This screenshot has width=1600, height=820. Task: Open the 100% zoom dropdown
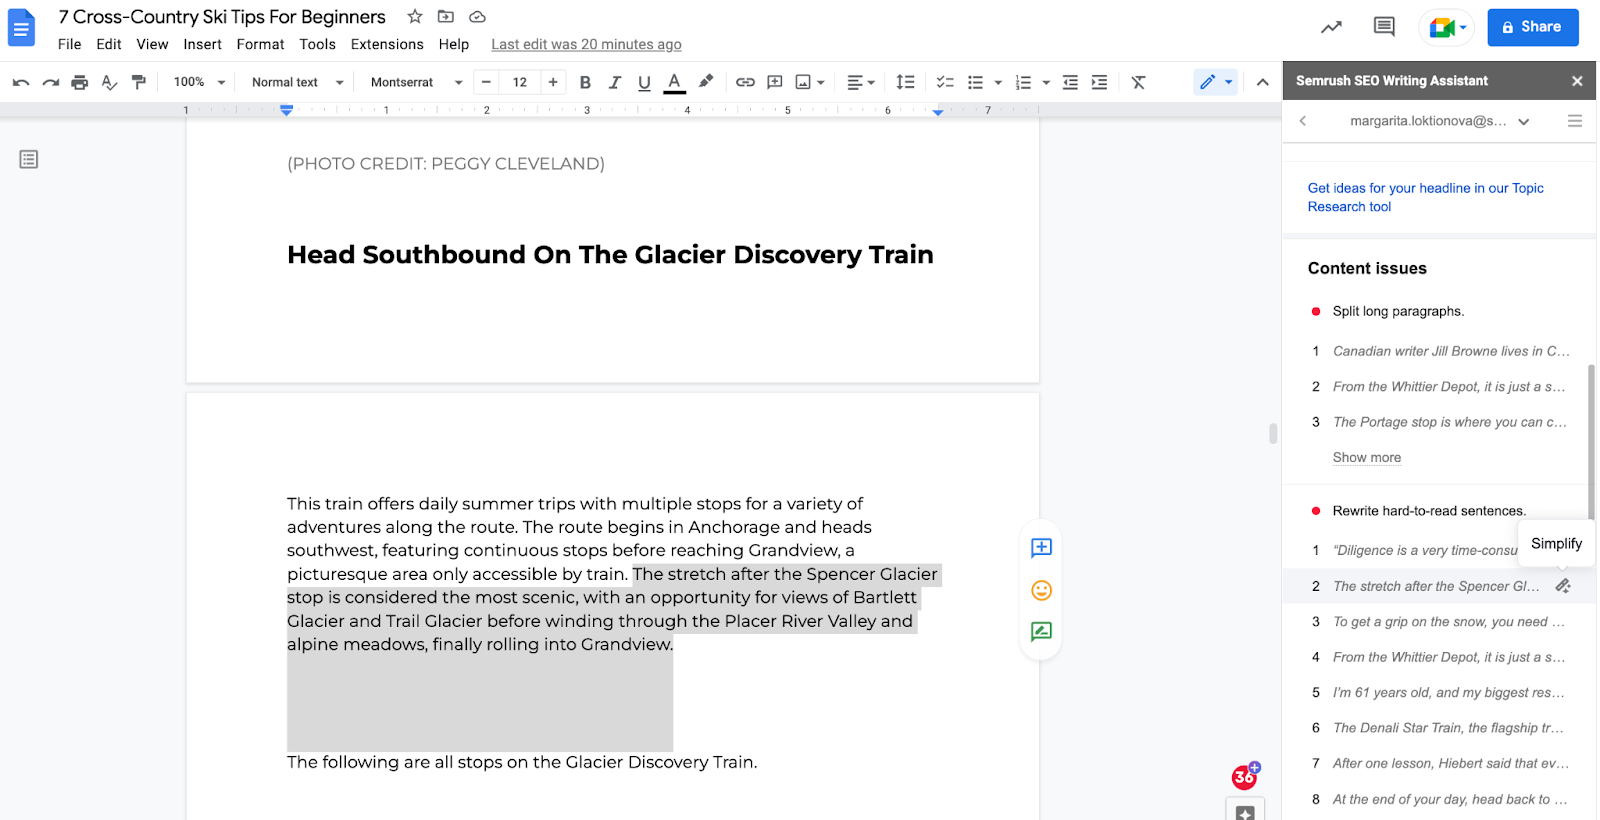(199, 82)
